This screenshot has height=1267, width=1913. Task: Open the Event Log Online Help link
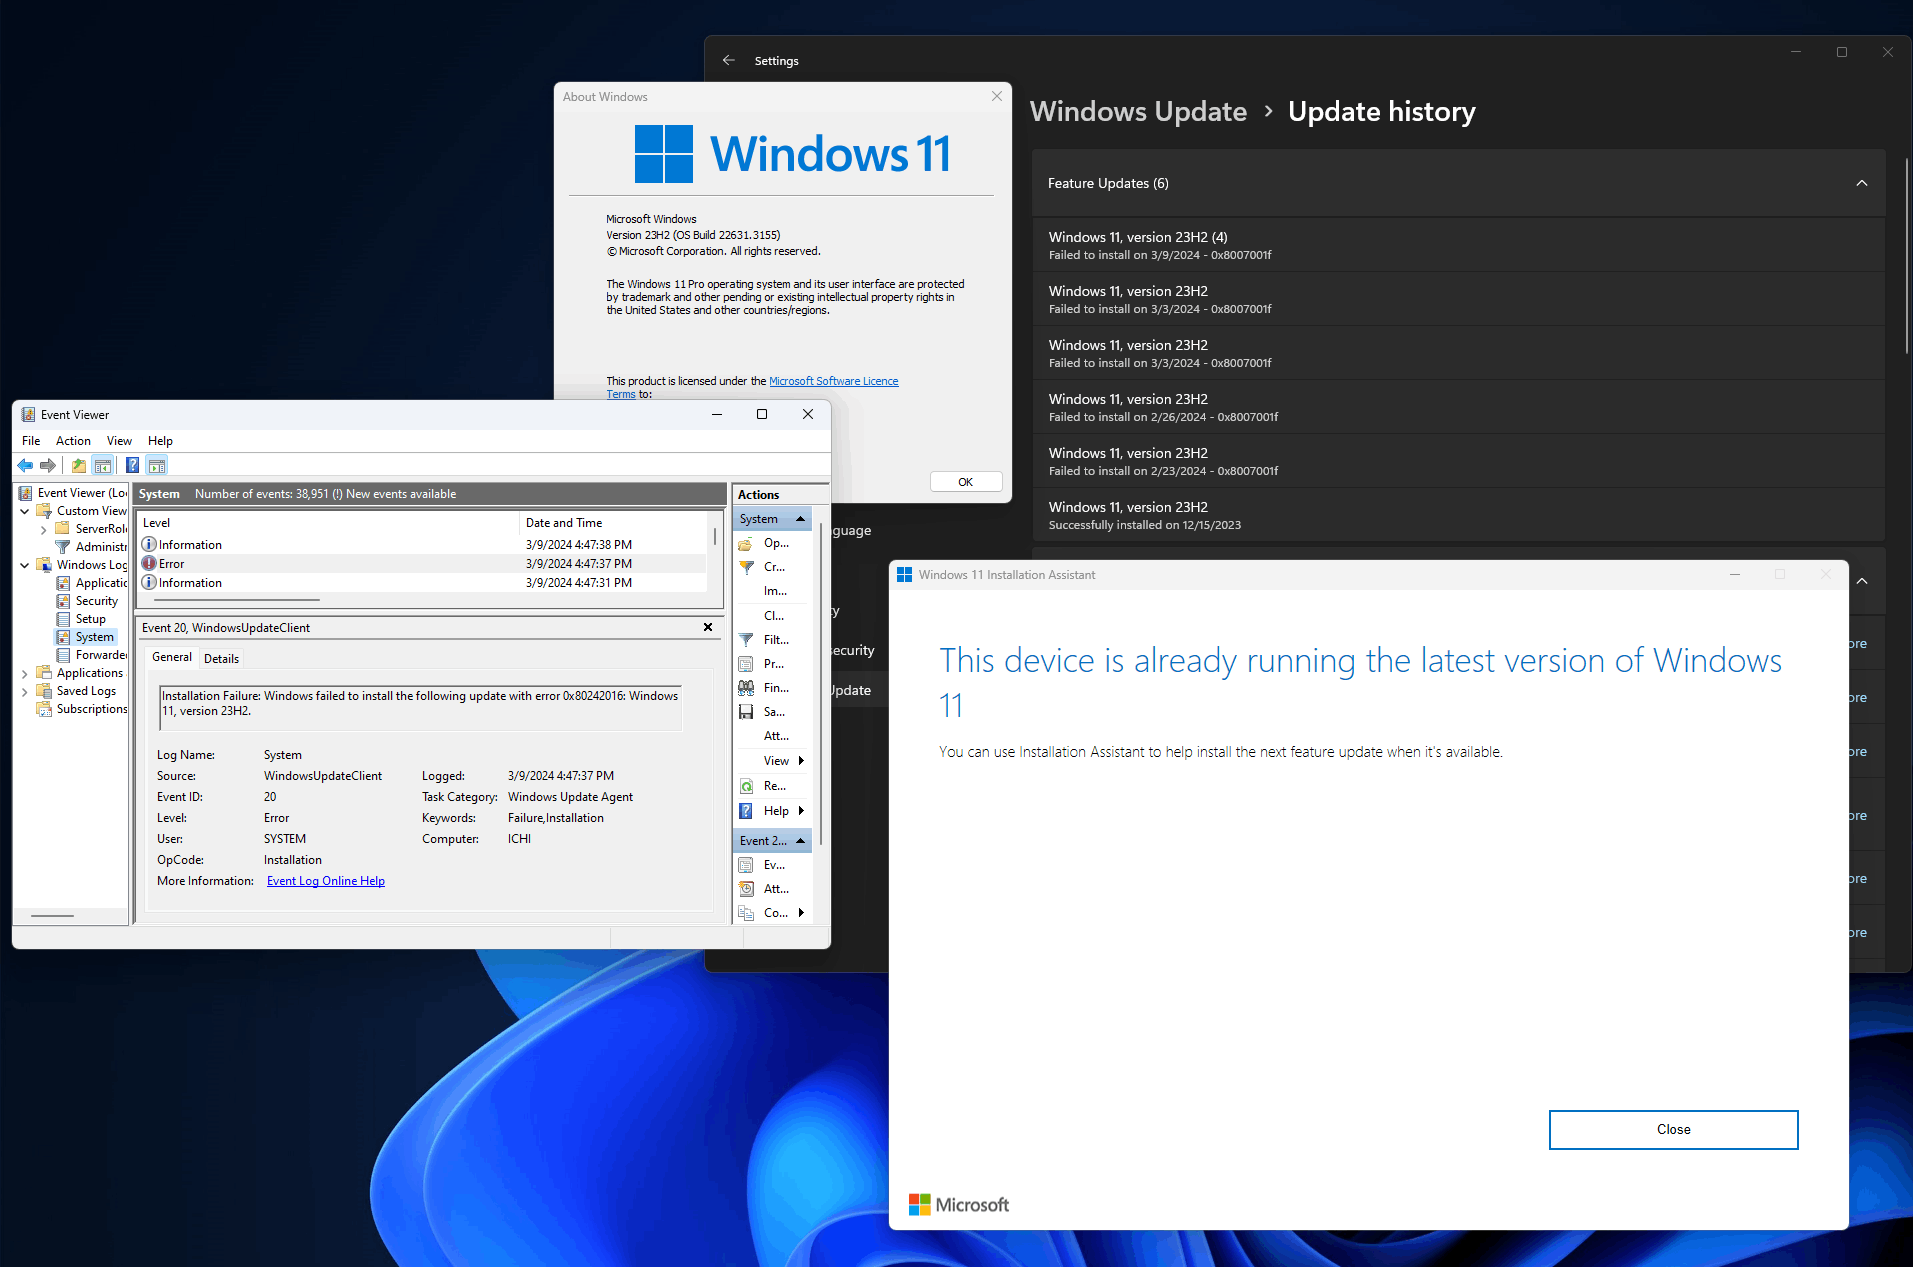(325, 881)
